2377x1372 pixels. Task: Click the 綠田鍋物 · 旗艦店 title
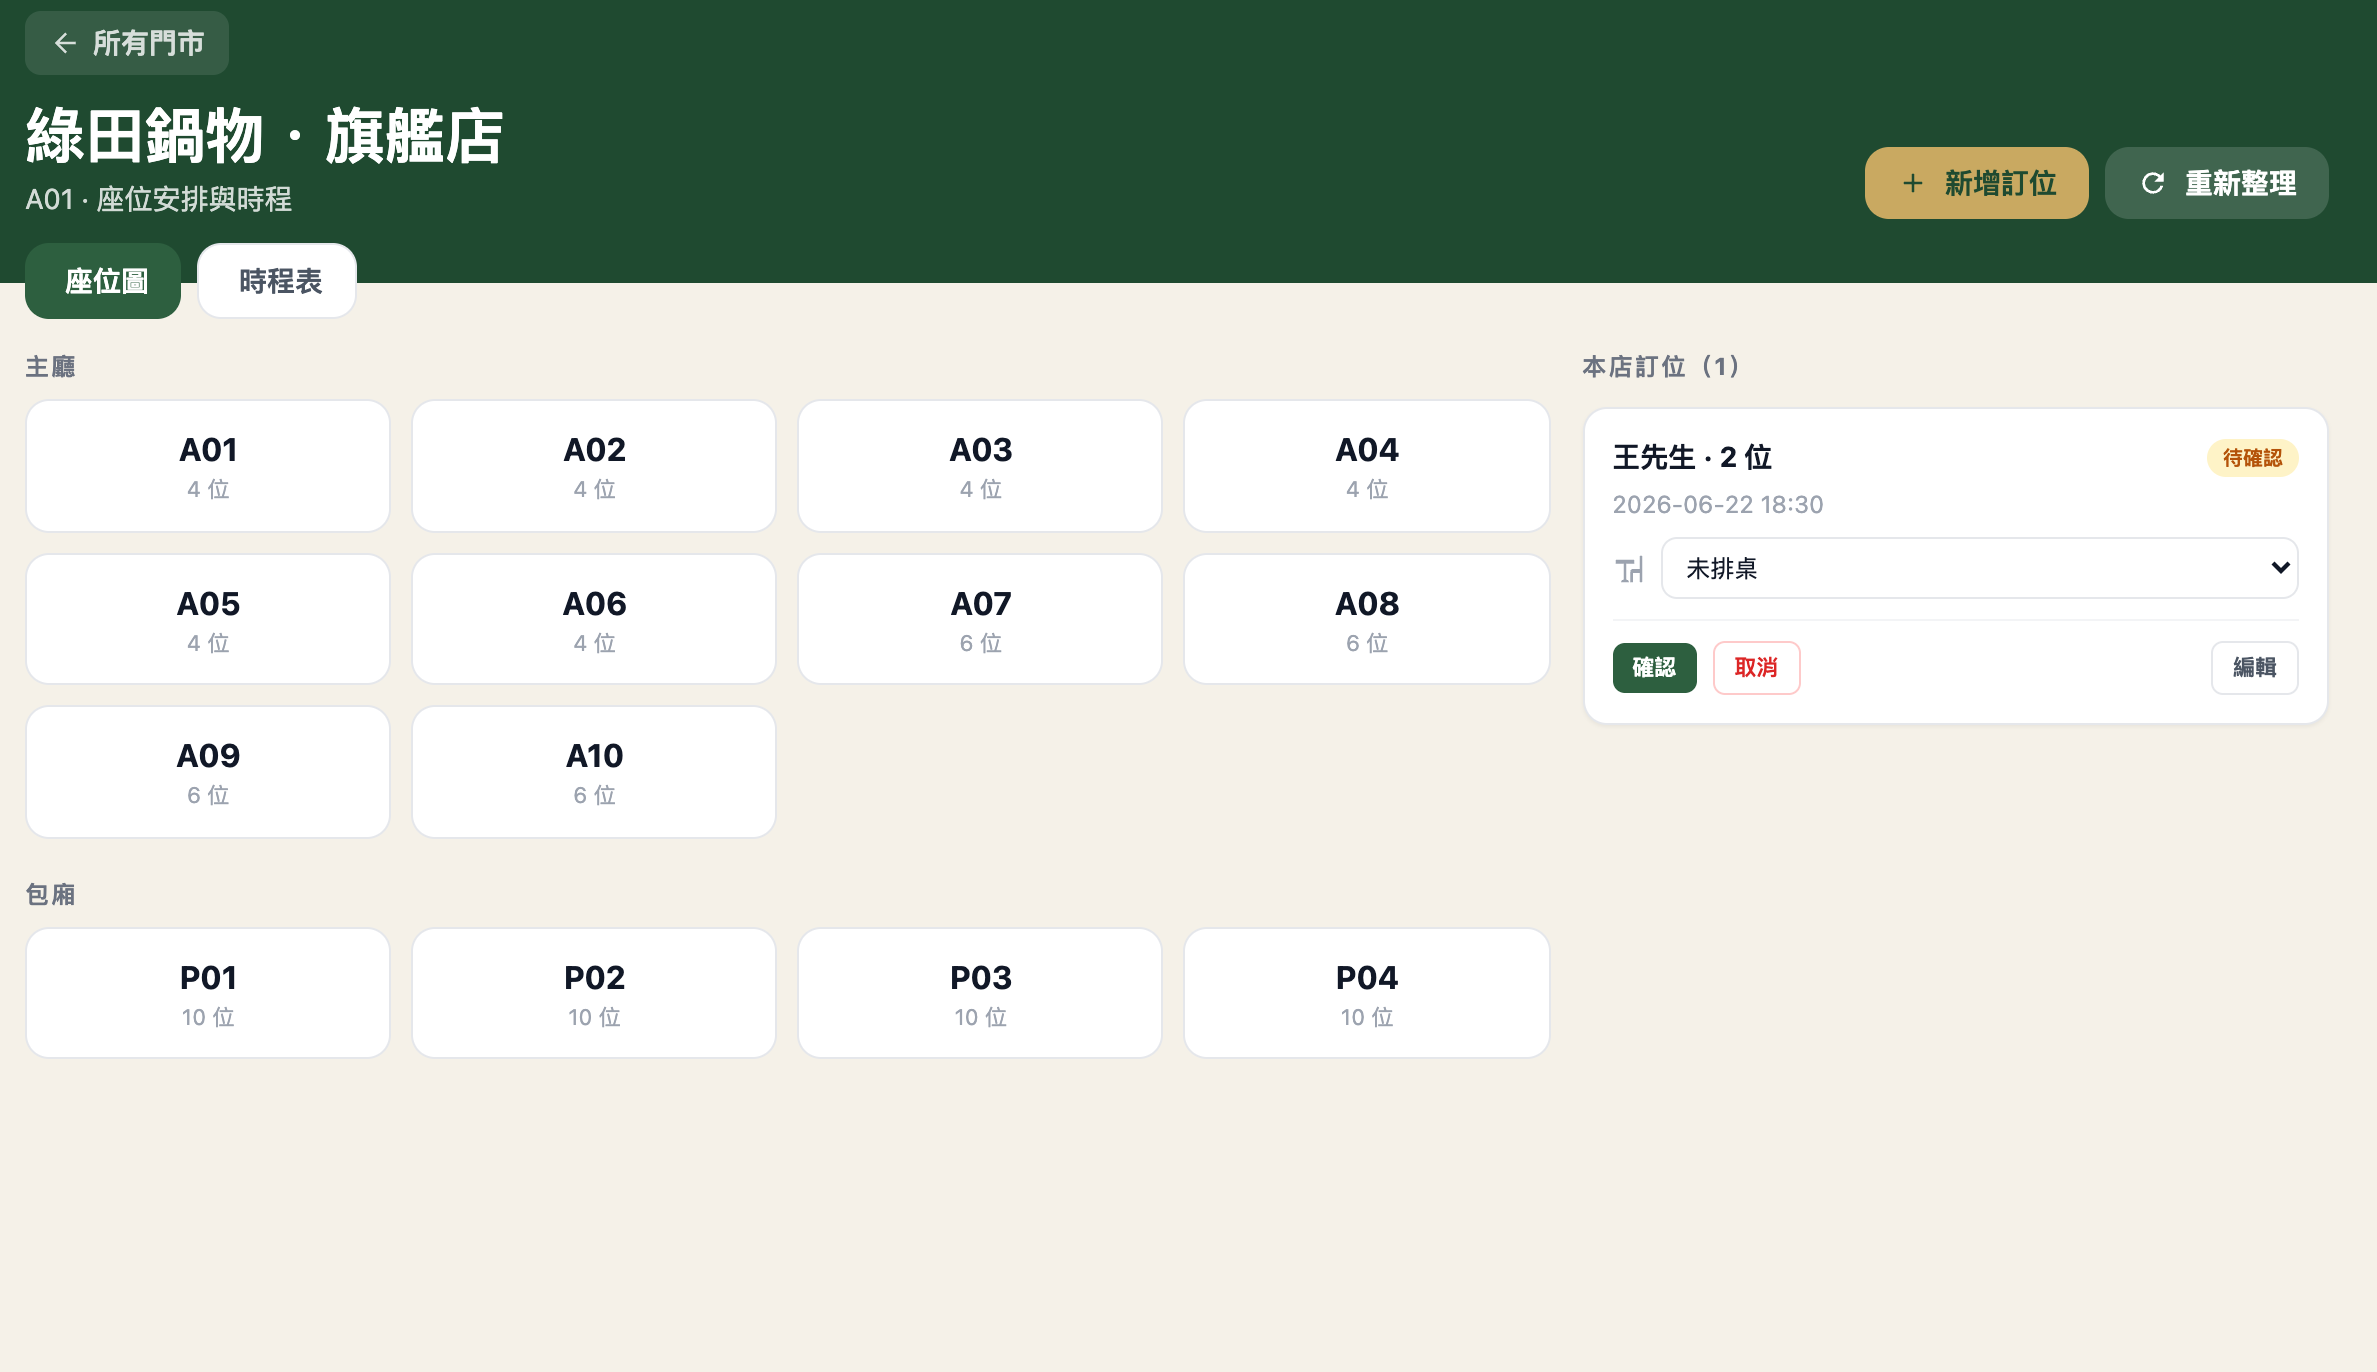[x=264, y=136]
